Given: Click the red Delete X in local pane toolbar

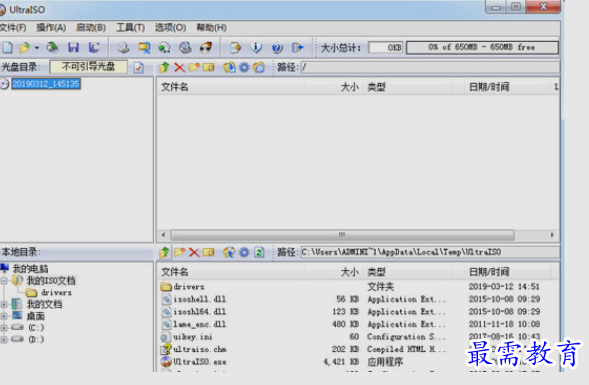Looking at the screenshot, I should [x=194, y=252].
